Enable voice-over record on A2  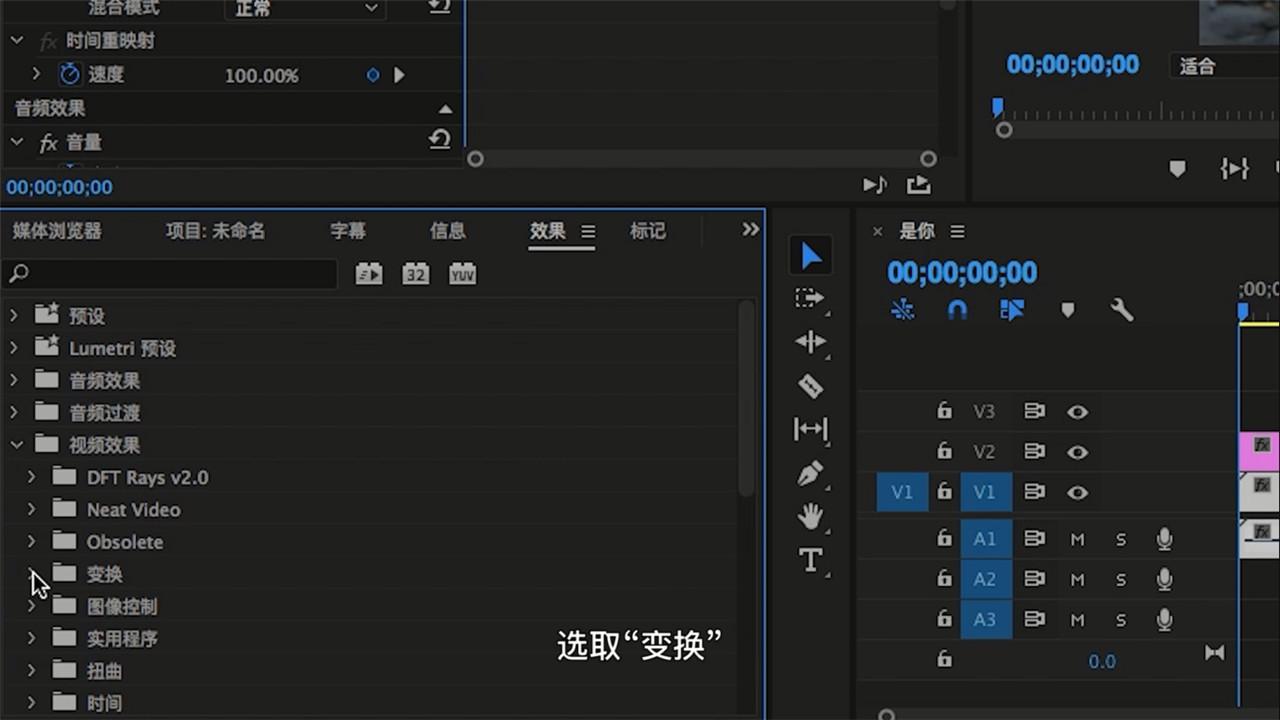[1164, 579]
